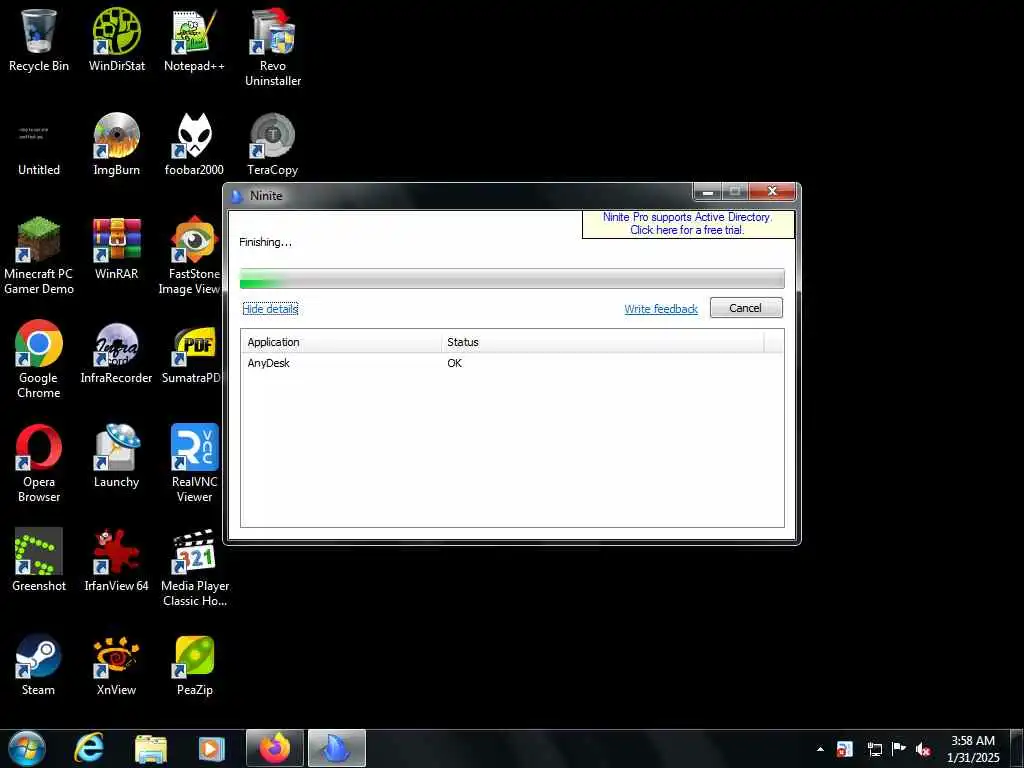Open the Recycle Bin desktop icon
The height and width of the screenshot is (768, 1024).
39,39
